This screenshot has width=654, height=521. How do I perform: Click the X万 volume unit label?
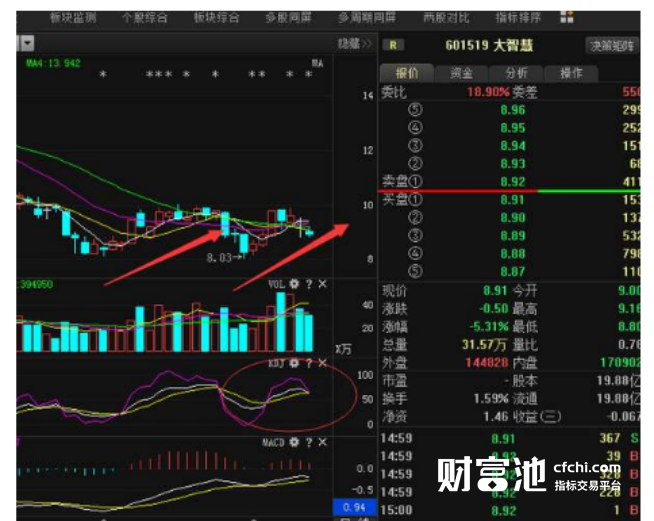tap(343, 349)
